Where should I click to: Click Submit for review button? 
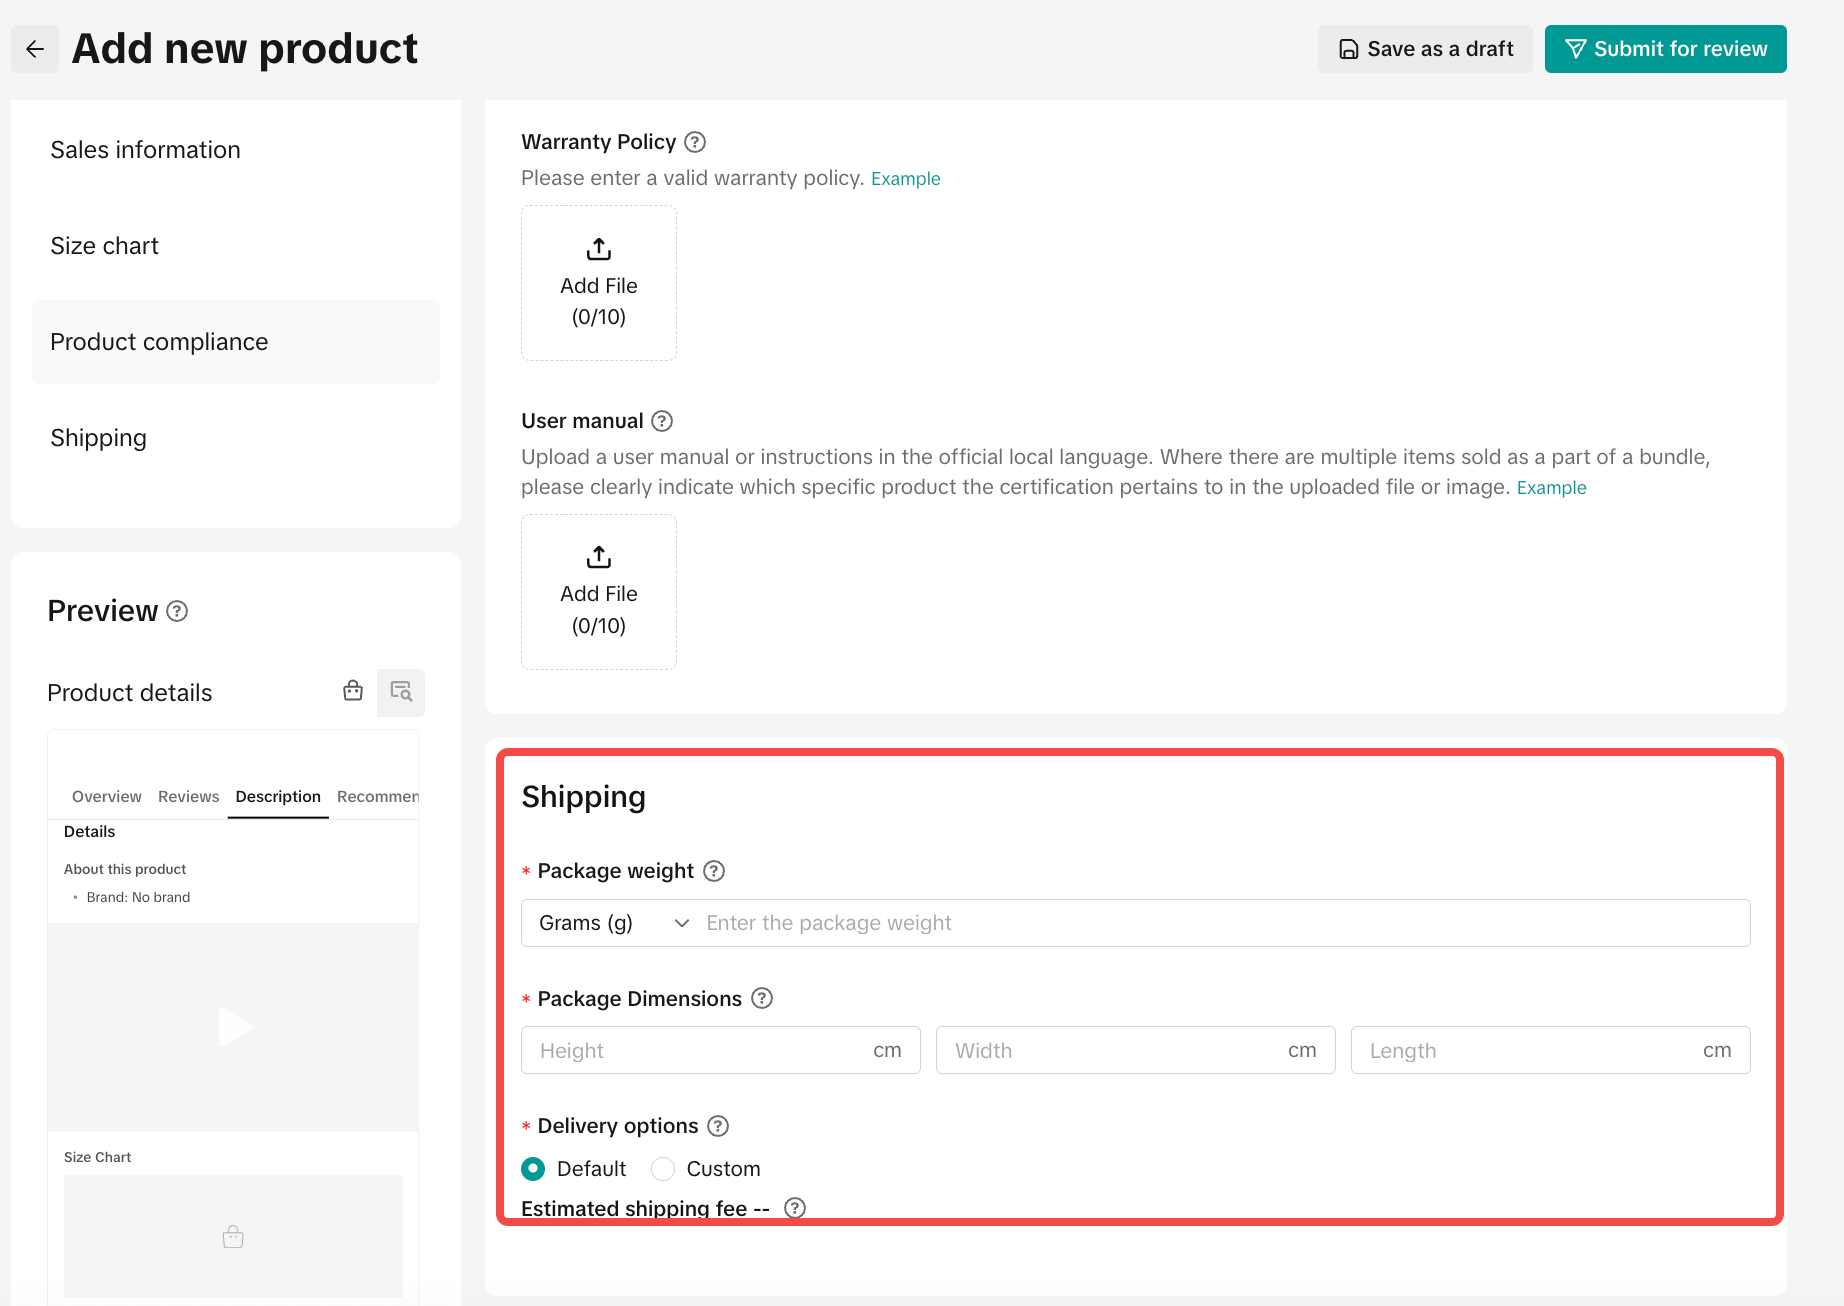click(1665, 49)
